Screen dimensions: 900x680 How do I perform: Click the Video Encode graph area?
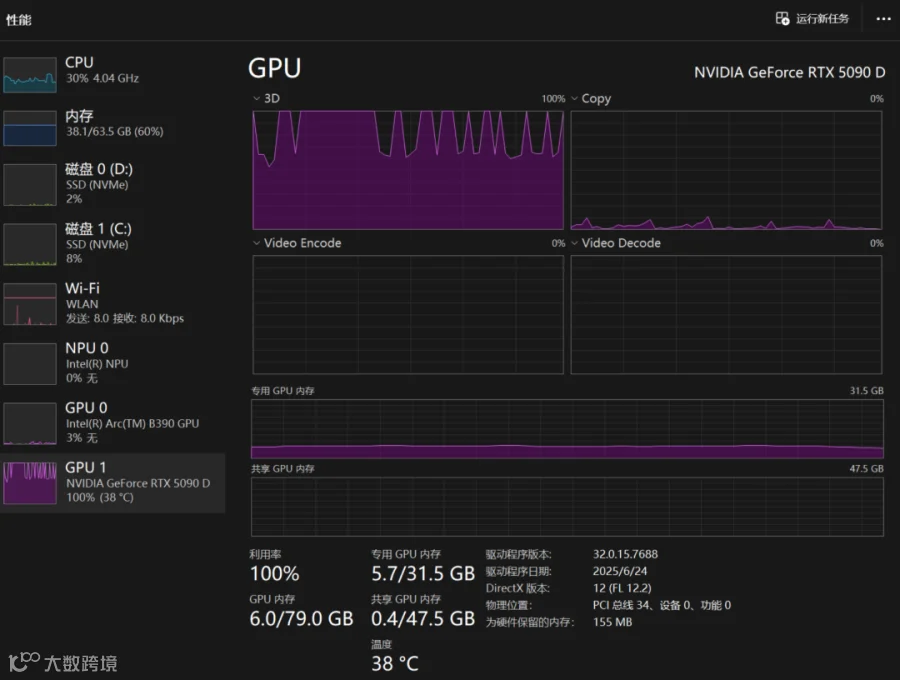pos(408,314)
